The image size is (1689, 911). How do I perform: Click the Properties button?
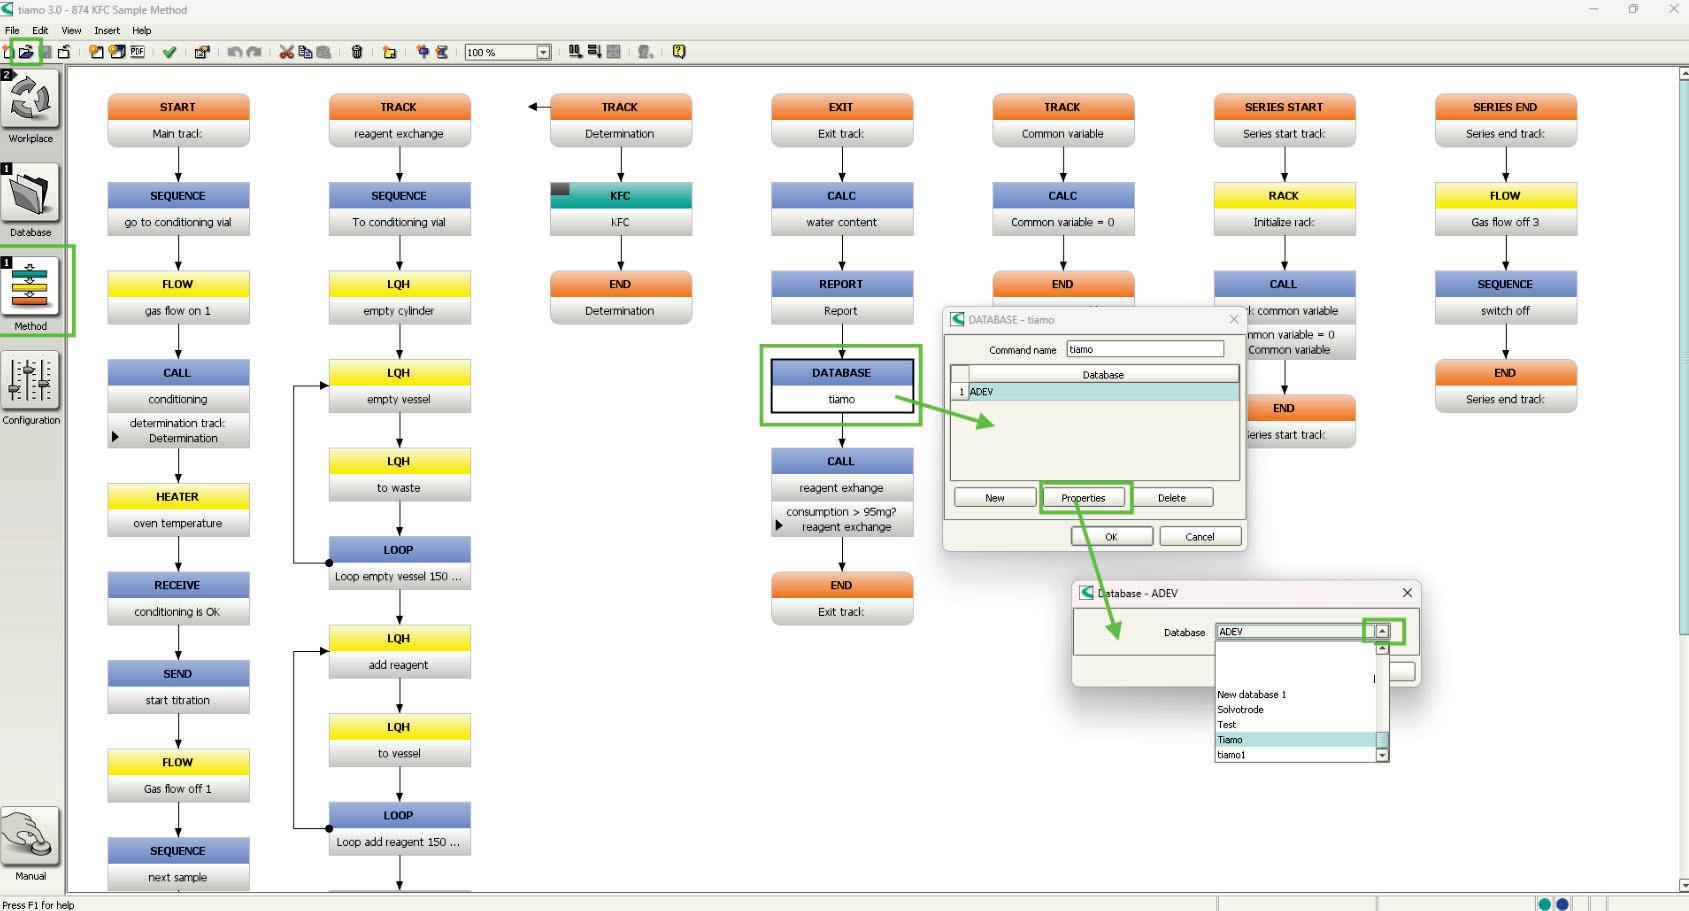point(1083,498)
